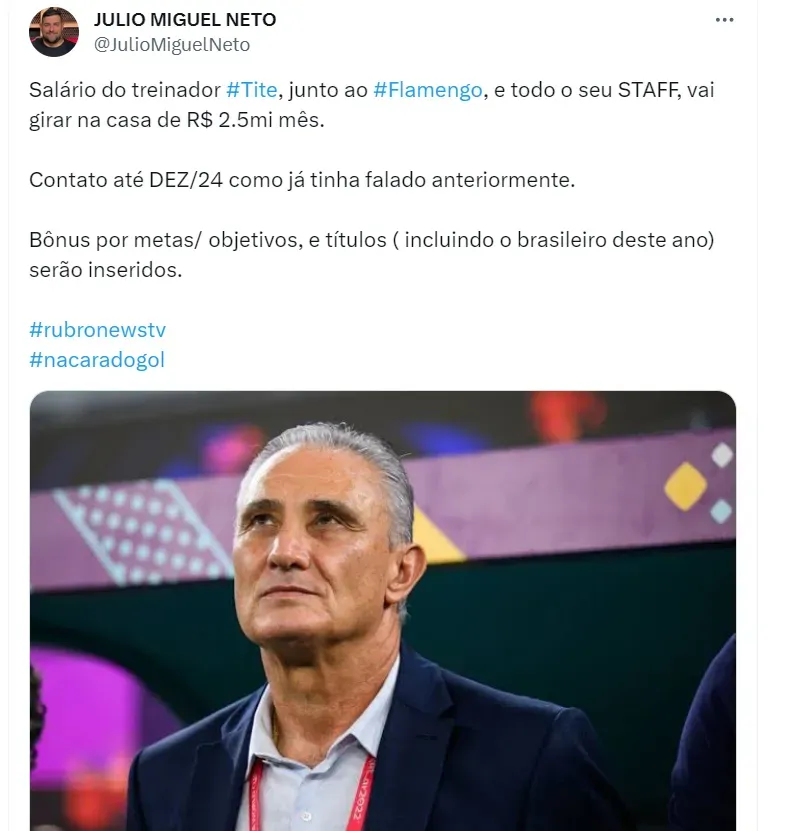The image size is (787, 831).
Task: Open the tweet's three-dot more options menu
Action: 726,20
